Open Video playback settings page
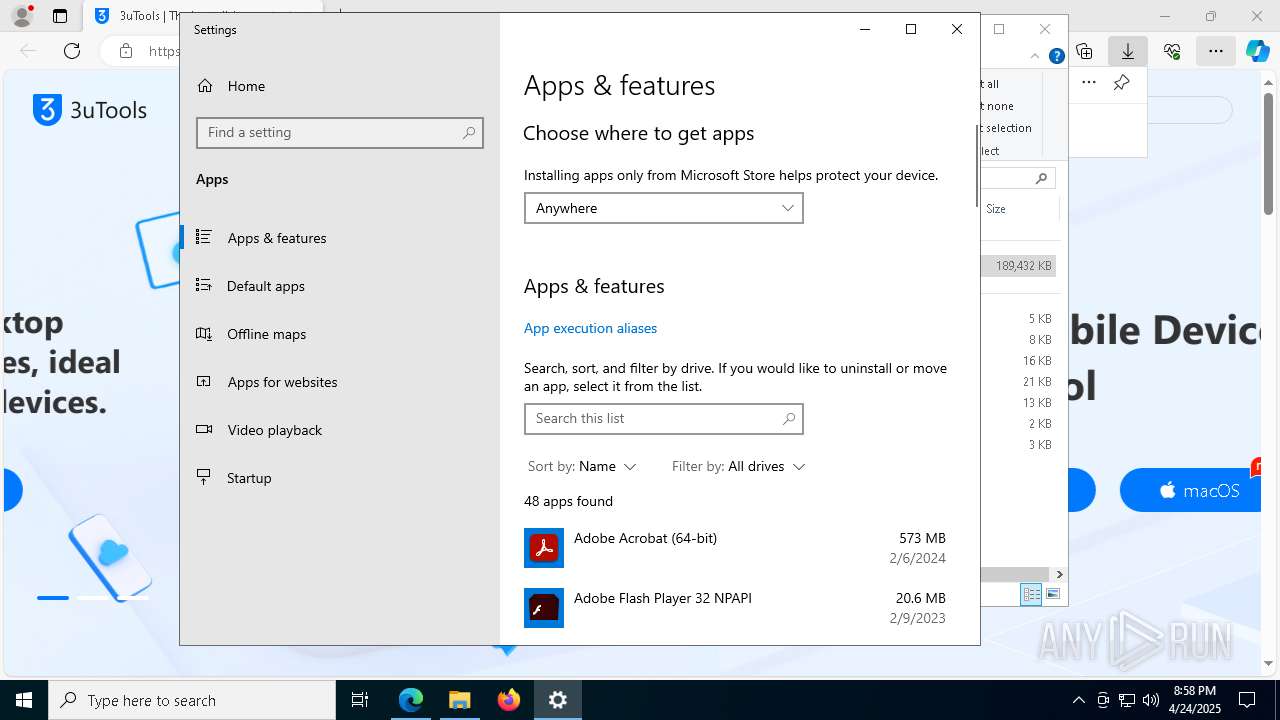This screenshot has height=720, width=1280. point(274,430)
